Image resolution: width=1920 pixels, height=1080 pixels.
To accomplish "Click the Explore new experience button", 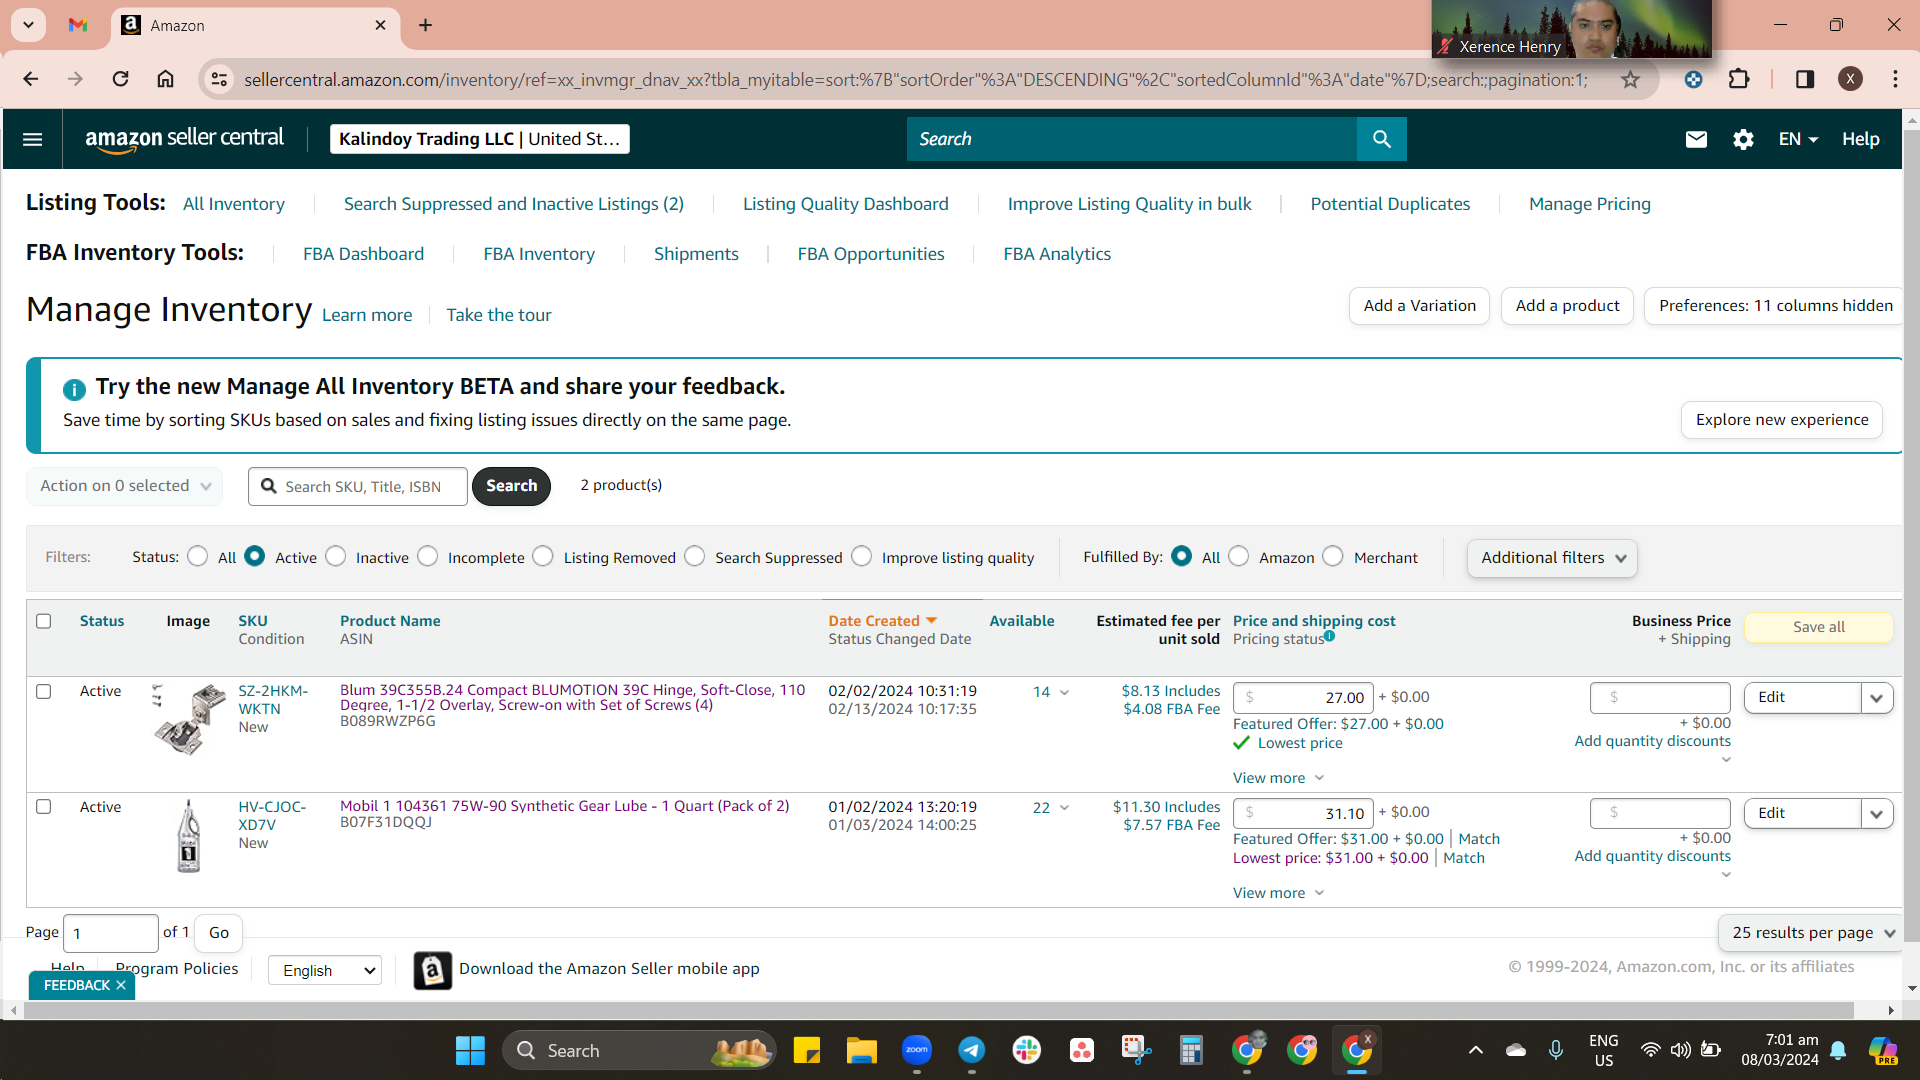I will click(x=1782, y=420).
